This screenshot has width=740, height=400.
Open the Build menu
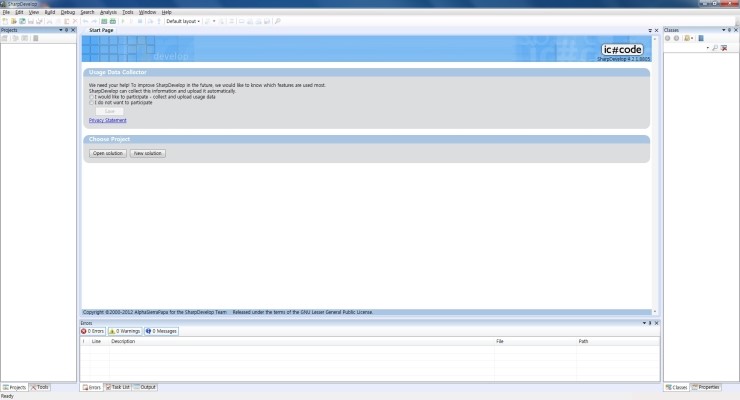coord(50,12)
